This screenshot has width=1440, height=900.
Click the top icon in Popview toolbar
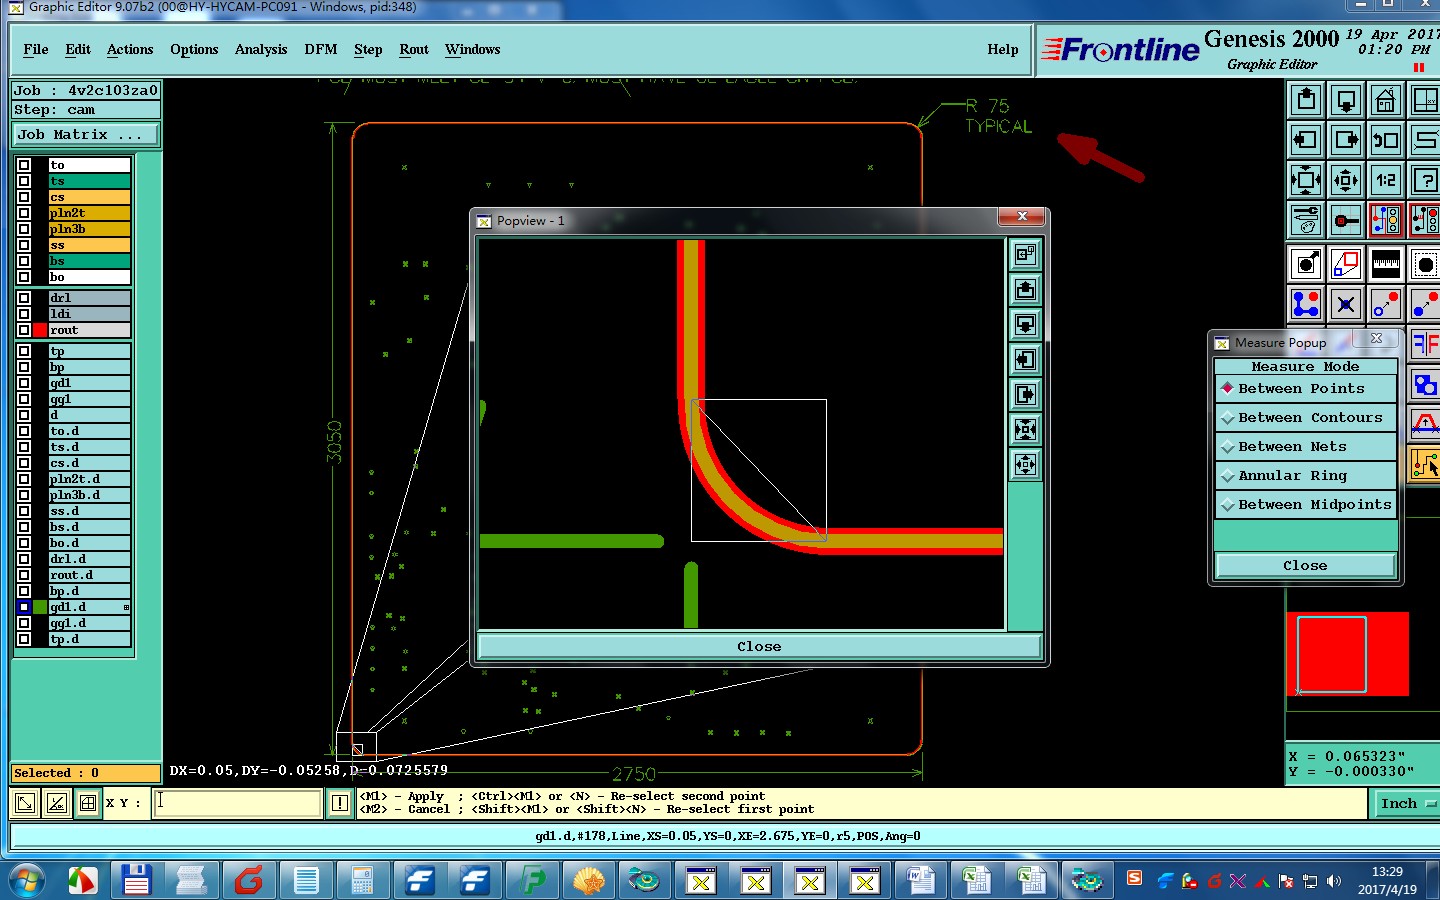pyautogui.click(x=1025, y=254)
